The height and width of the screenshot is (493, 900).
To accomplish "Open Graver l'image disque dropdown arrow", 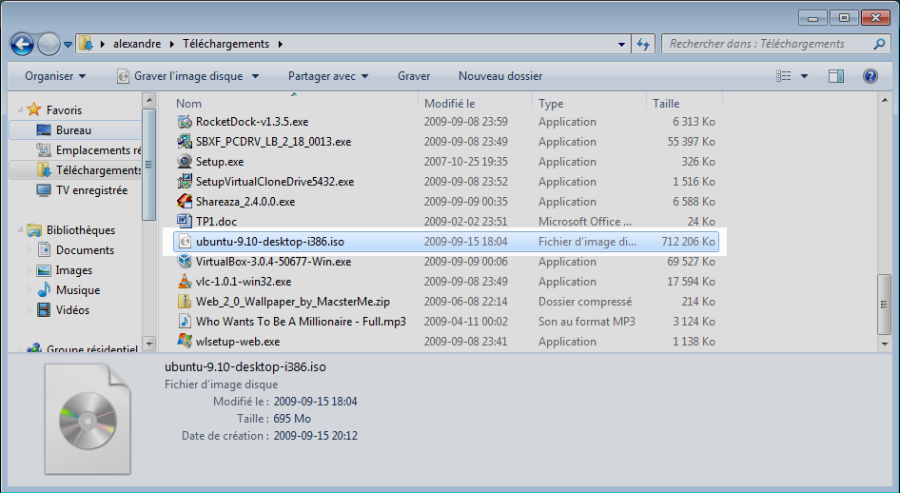I will [x=255, y=76].
